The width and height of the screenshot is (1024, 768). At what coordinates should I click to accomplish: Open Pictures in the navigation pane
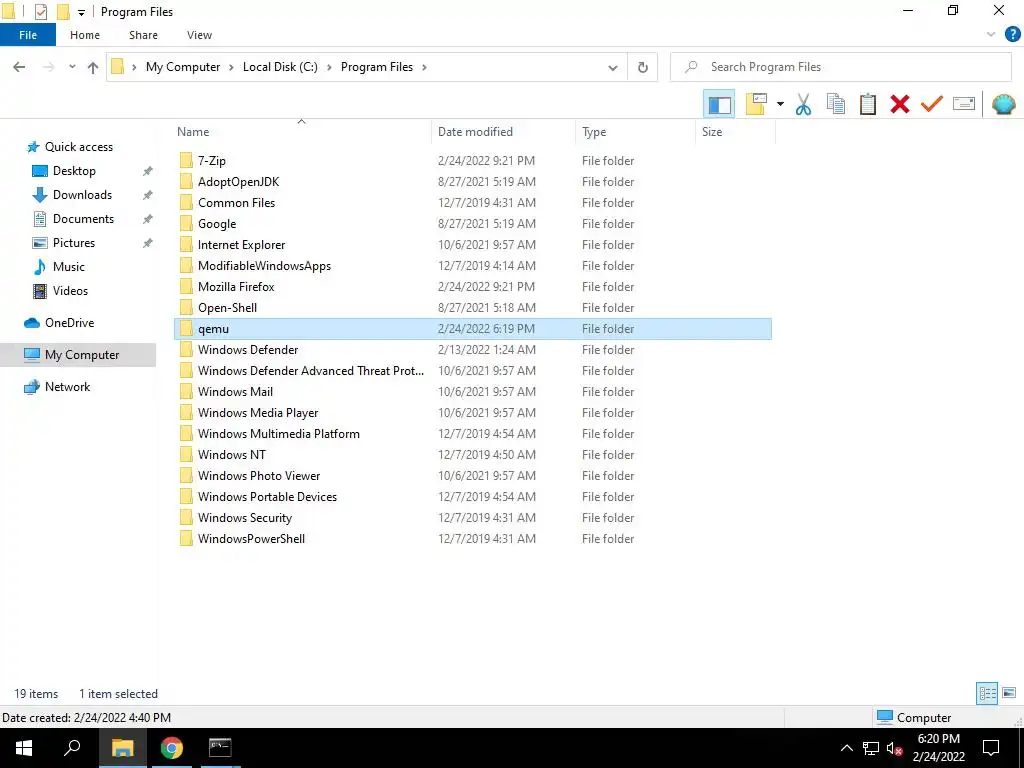point(73,243)
